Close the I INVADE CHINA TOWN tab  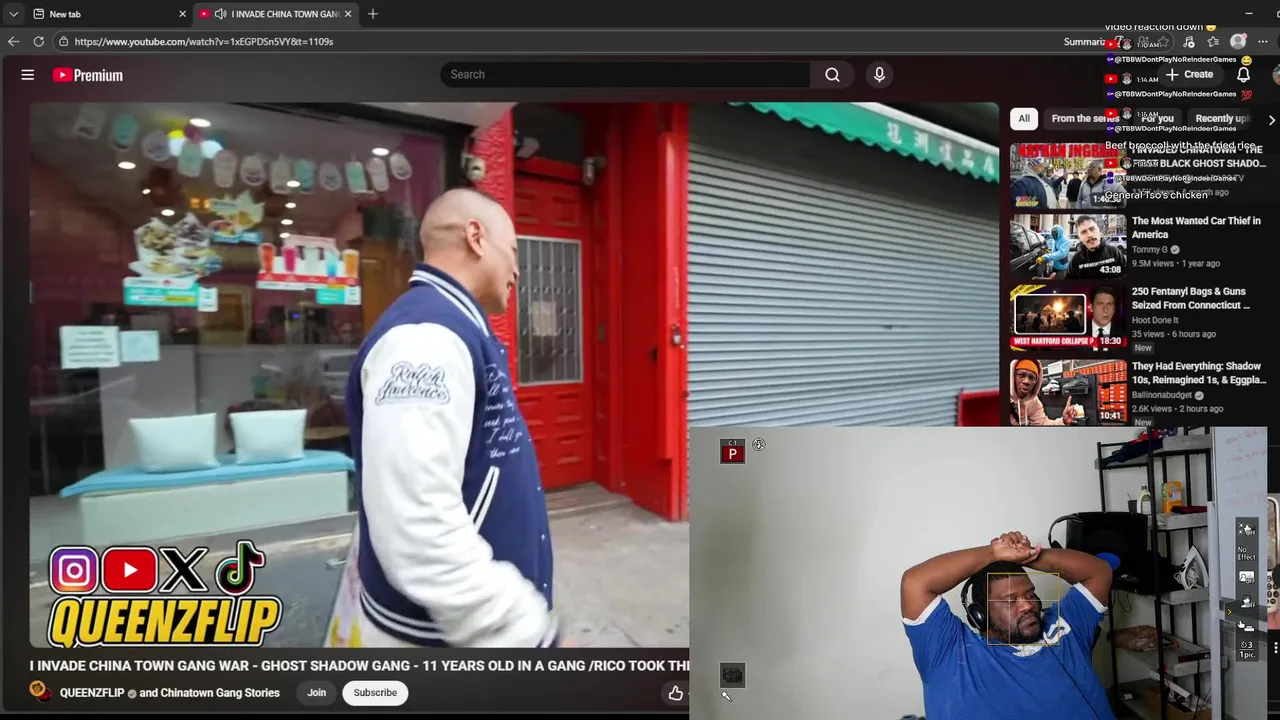tap(348, 14)
